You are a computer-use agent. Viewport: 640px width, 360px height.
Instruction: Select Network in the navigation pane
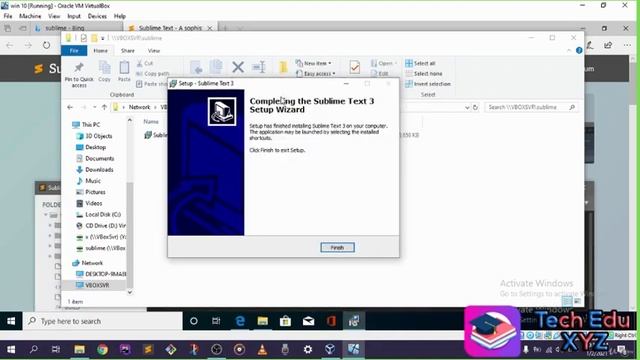87,263
